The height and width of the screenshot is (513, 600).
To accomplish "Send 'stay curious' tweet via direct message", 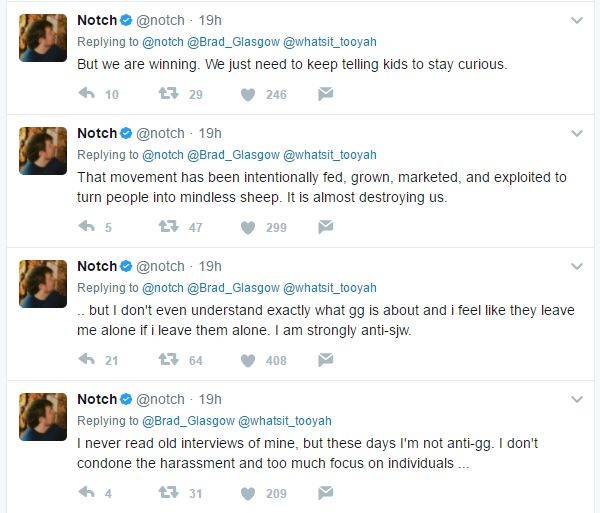I will (x=325, y=94).
